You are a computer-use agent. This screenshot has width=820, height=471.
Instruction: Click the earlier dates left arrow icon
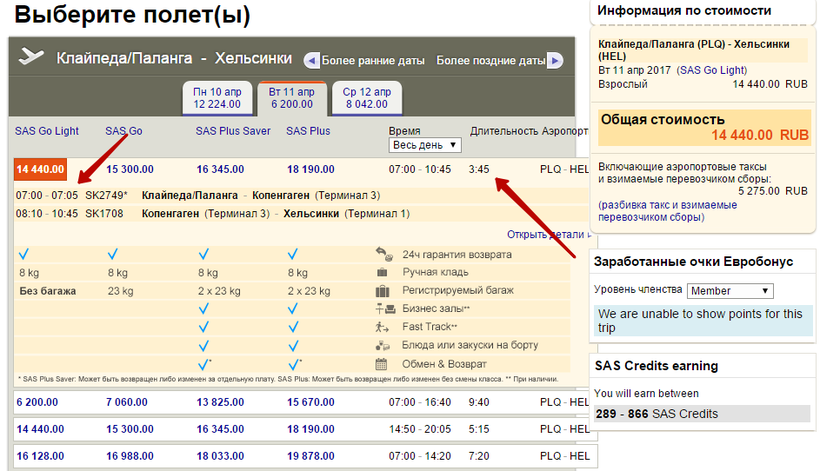[311, 60]
